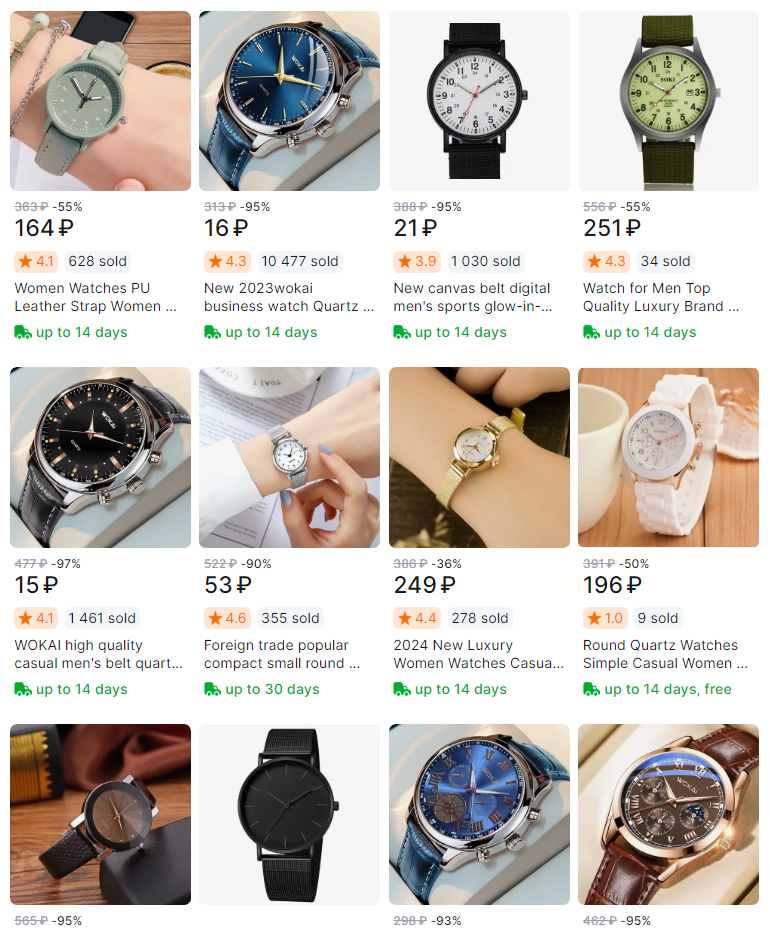
Task: Click the star icon on the 1.0 rating badge
Action: [594, 619]
